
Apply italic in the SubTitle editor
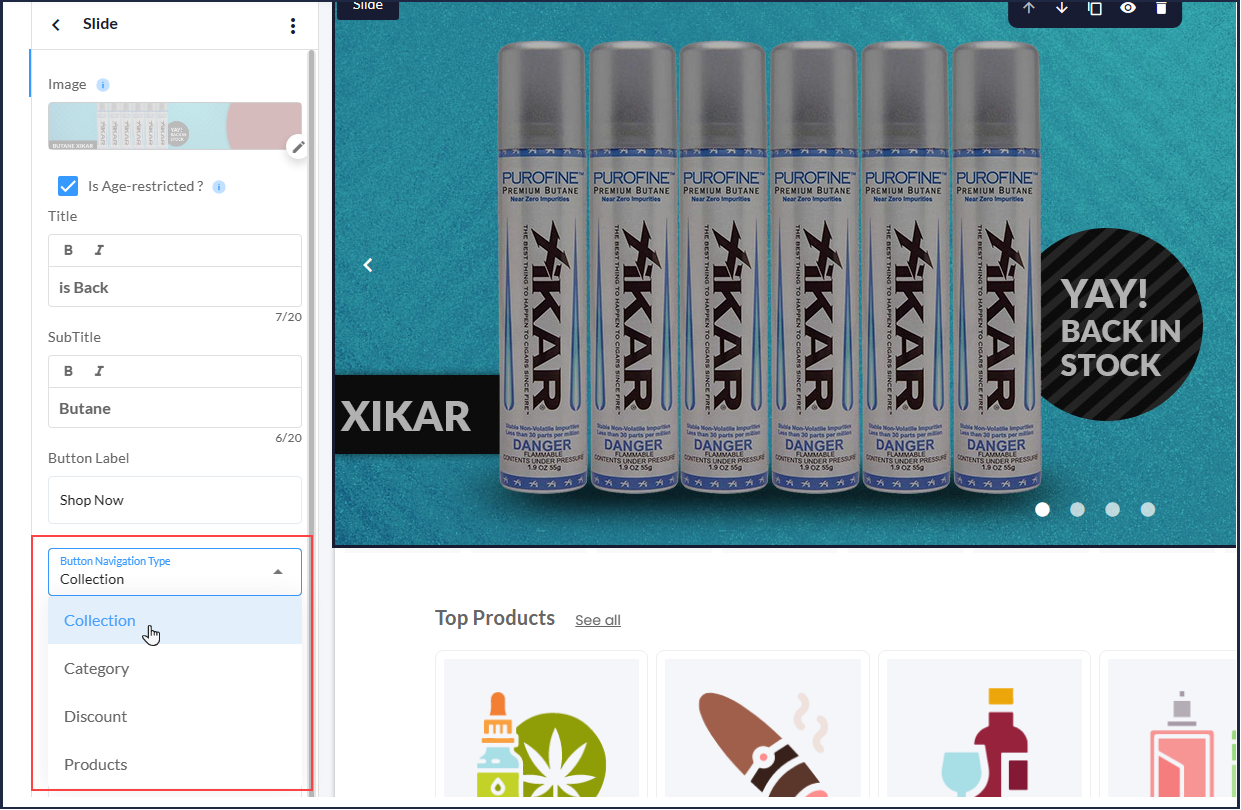coord(99,371)
